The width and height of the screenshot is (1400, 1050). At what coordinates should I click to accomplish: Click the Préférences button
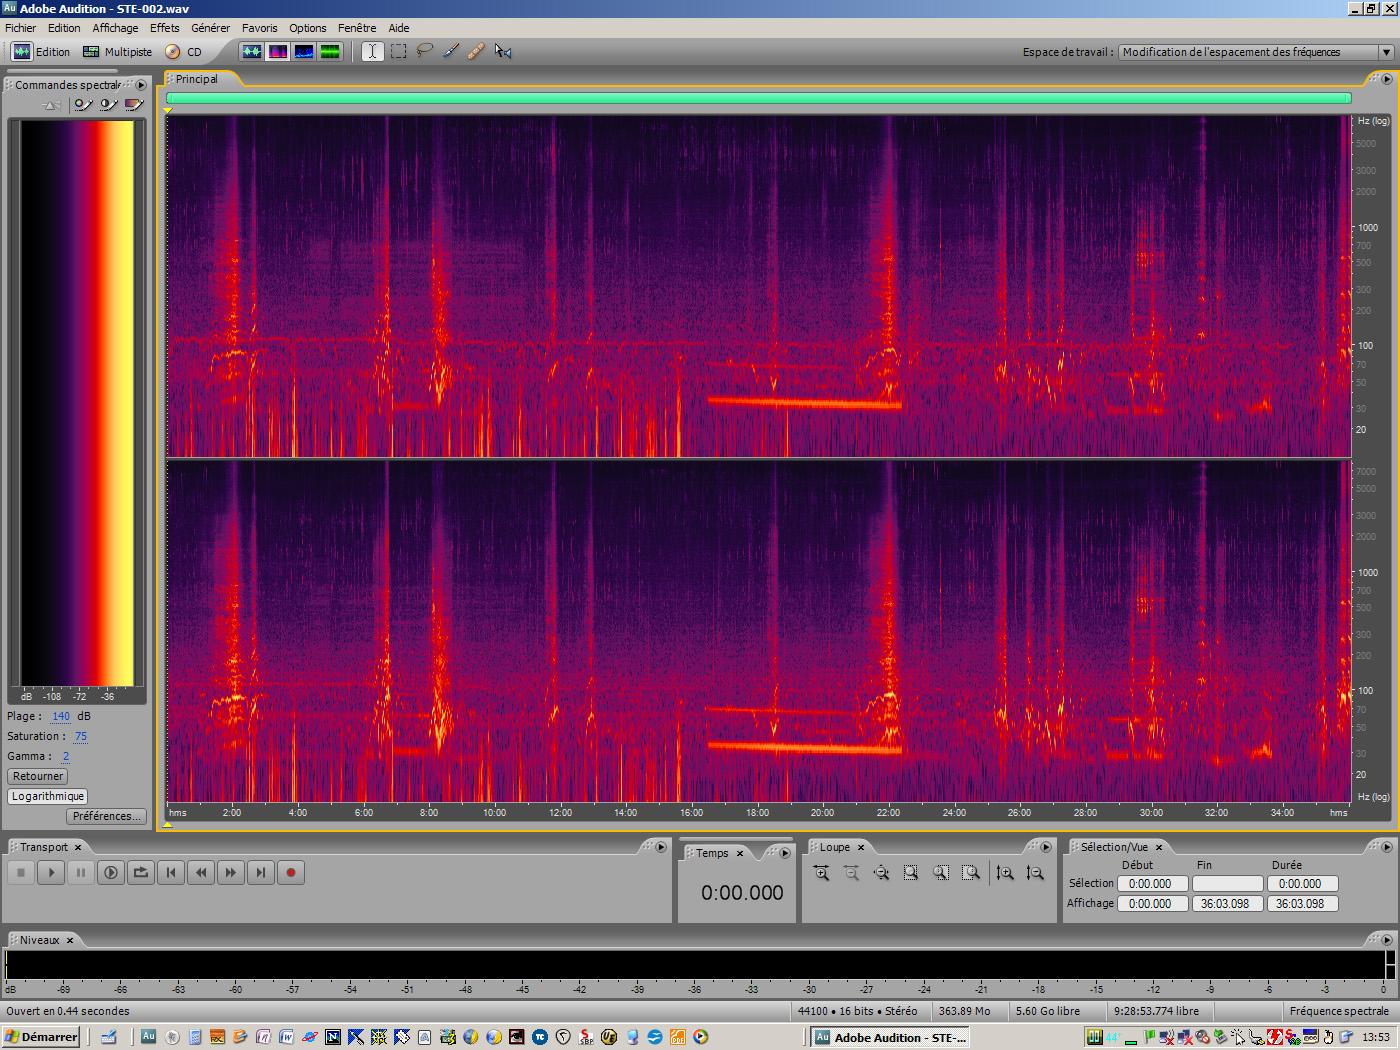(x=105, y=816)
